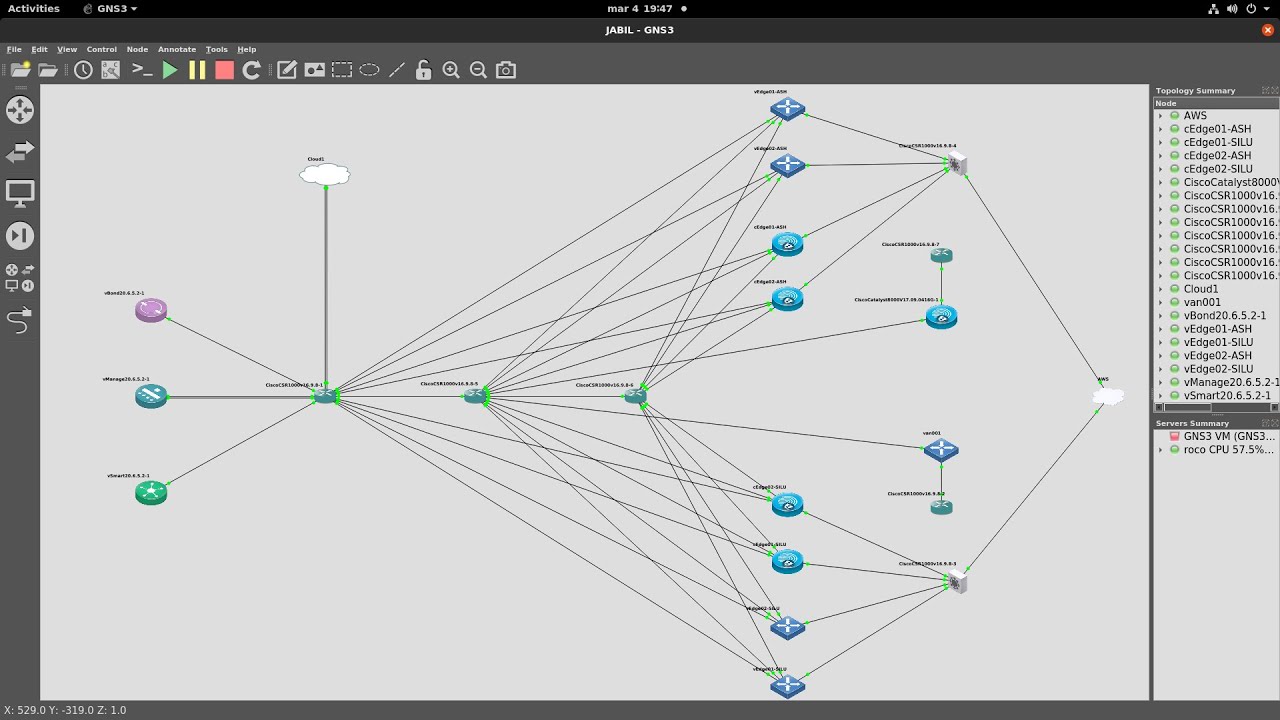Expand cEdge01-ASH tree row arrow
Image resolution: width=1280 pixels, height=720 pixels.
1161,129
